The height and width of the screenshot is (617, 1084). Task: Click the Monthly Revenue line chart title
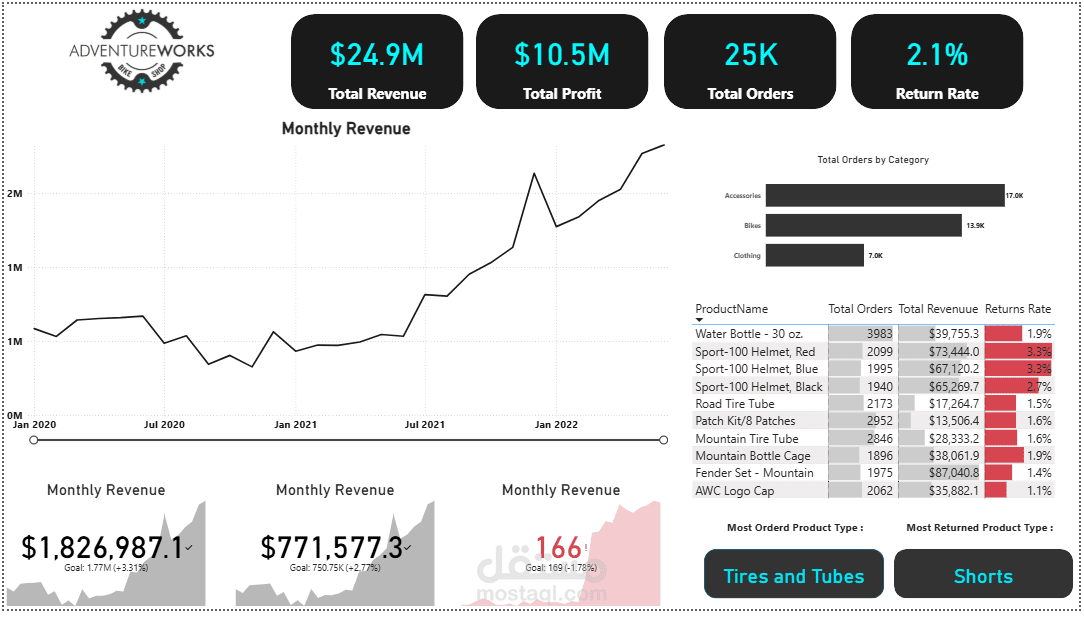(x=346, y=129)
